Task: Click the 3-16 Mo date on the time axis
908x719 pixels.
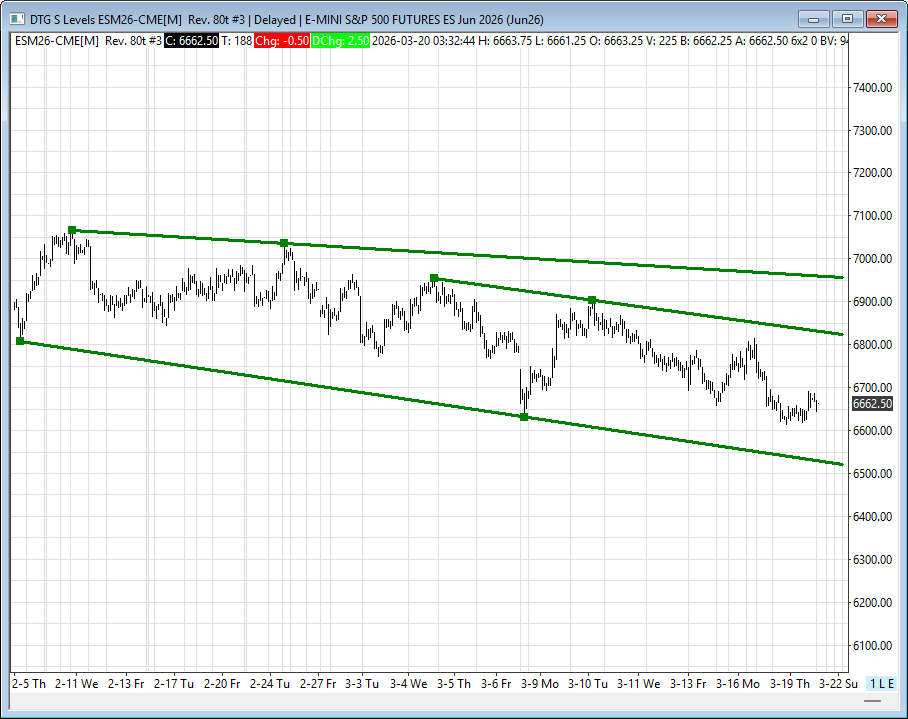Action: (x=739, y=684)
